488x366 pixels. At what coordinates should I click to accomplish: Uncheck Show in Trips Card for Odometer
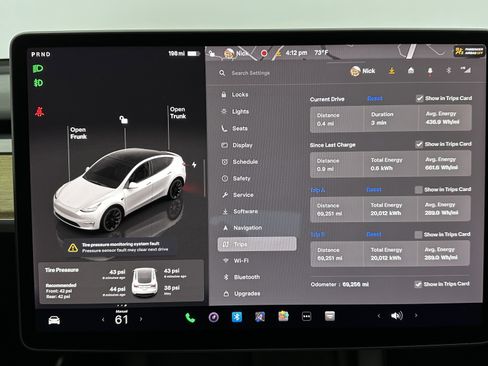pyautogui.click(x=418, y=284)
